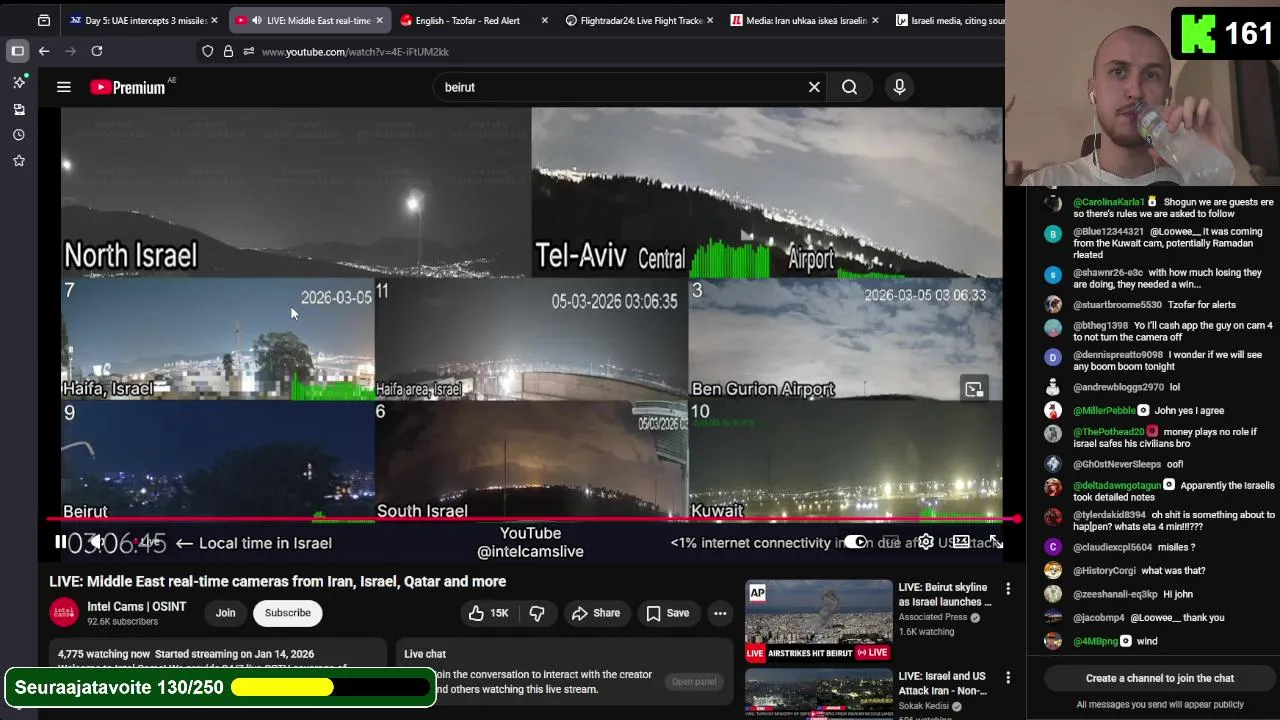Click chat username @MillerPebble
The height and width of the screenshot is (720, 1280).
[1105, 411]
